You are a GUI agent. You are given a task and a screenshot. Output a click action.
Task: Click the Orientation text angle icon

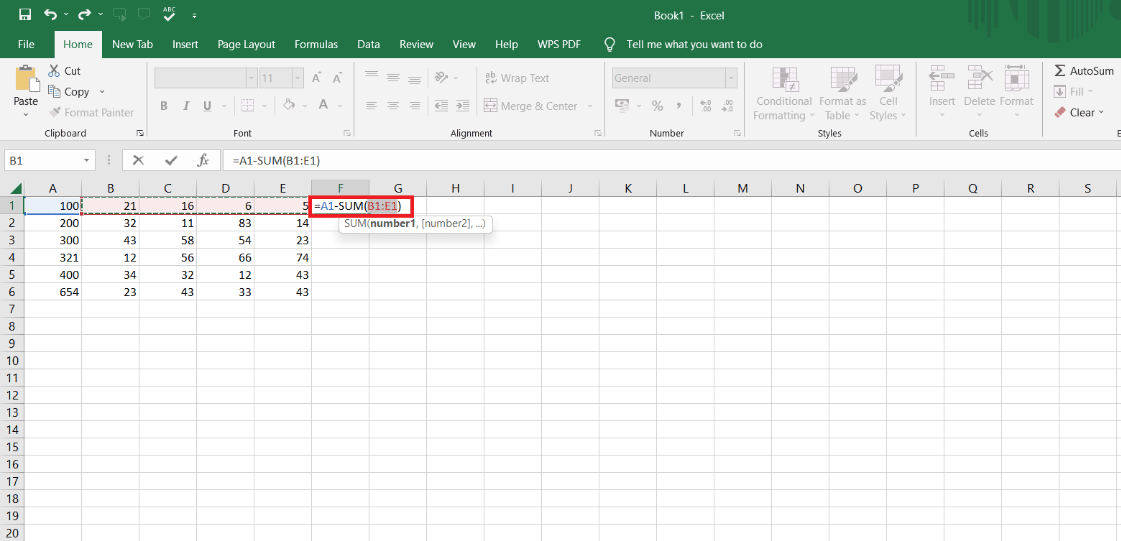point(441,77)
